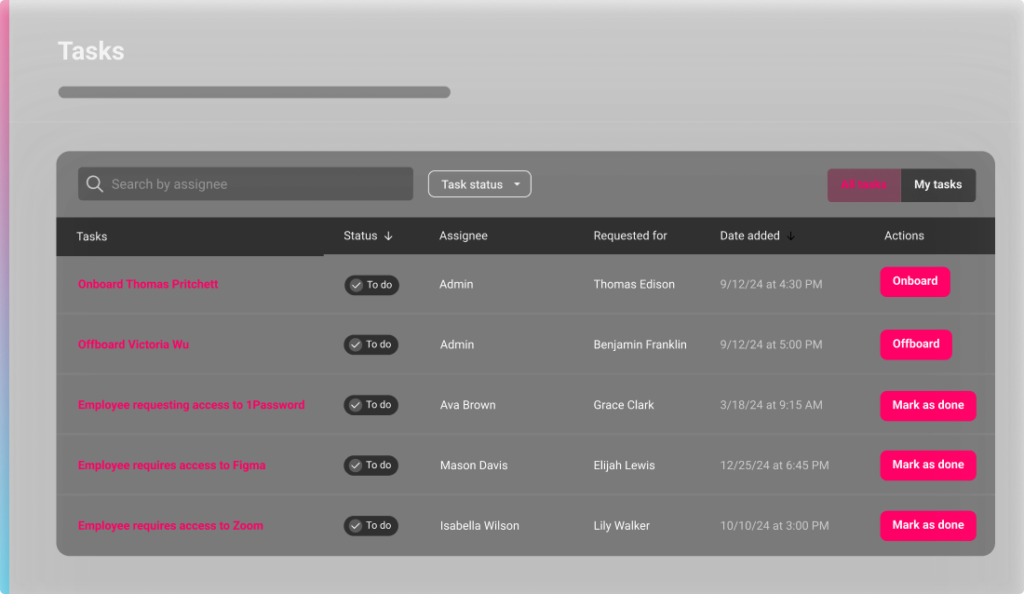Open the Task status dropdown
This screenshot has height=594, width=1024.
click(479, 184)
